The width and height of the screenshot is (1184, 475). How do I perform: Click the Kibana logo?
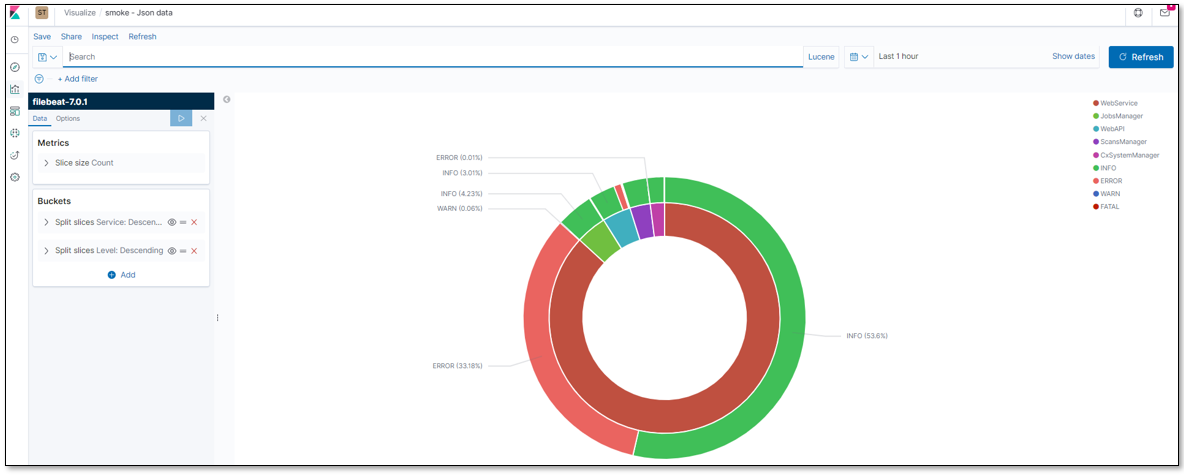click(15, 14)
